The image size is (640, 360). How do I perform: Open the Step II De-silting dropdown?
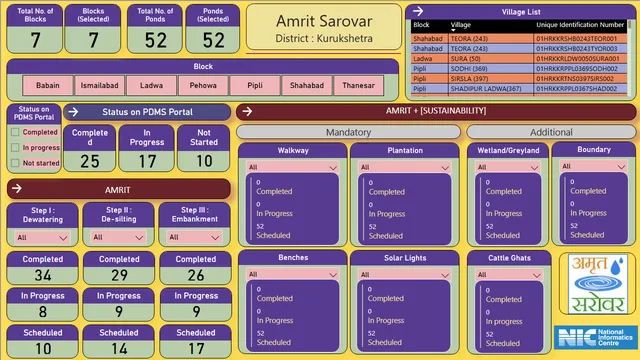pyautogui.click(x=118, y=237)
